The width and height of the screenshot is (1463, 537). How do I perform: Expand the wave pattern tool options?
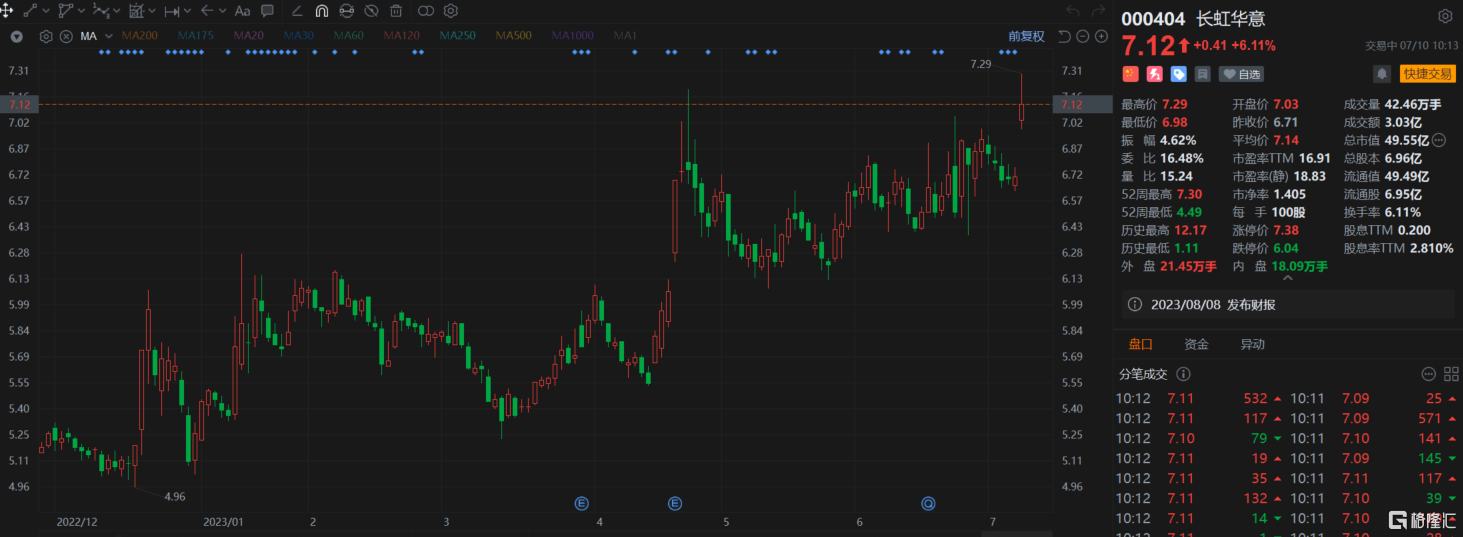pos(116,11)
